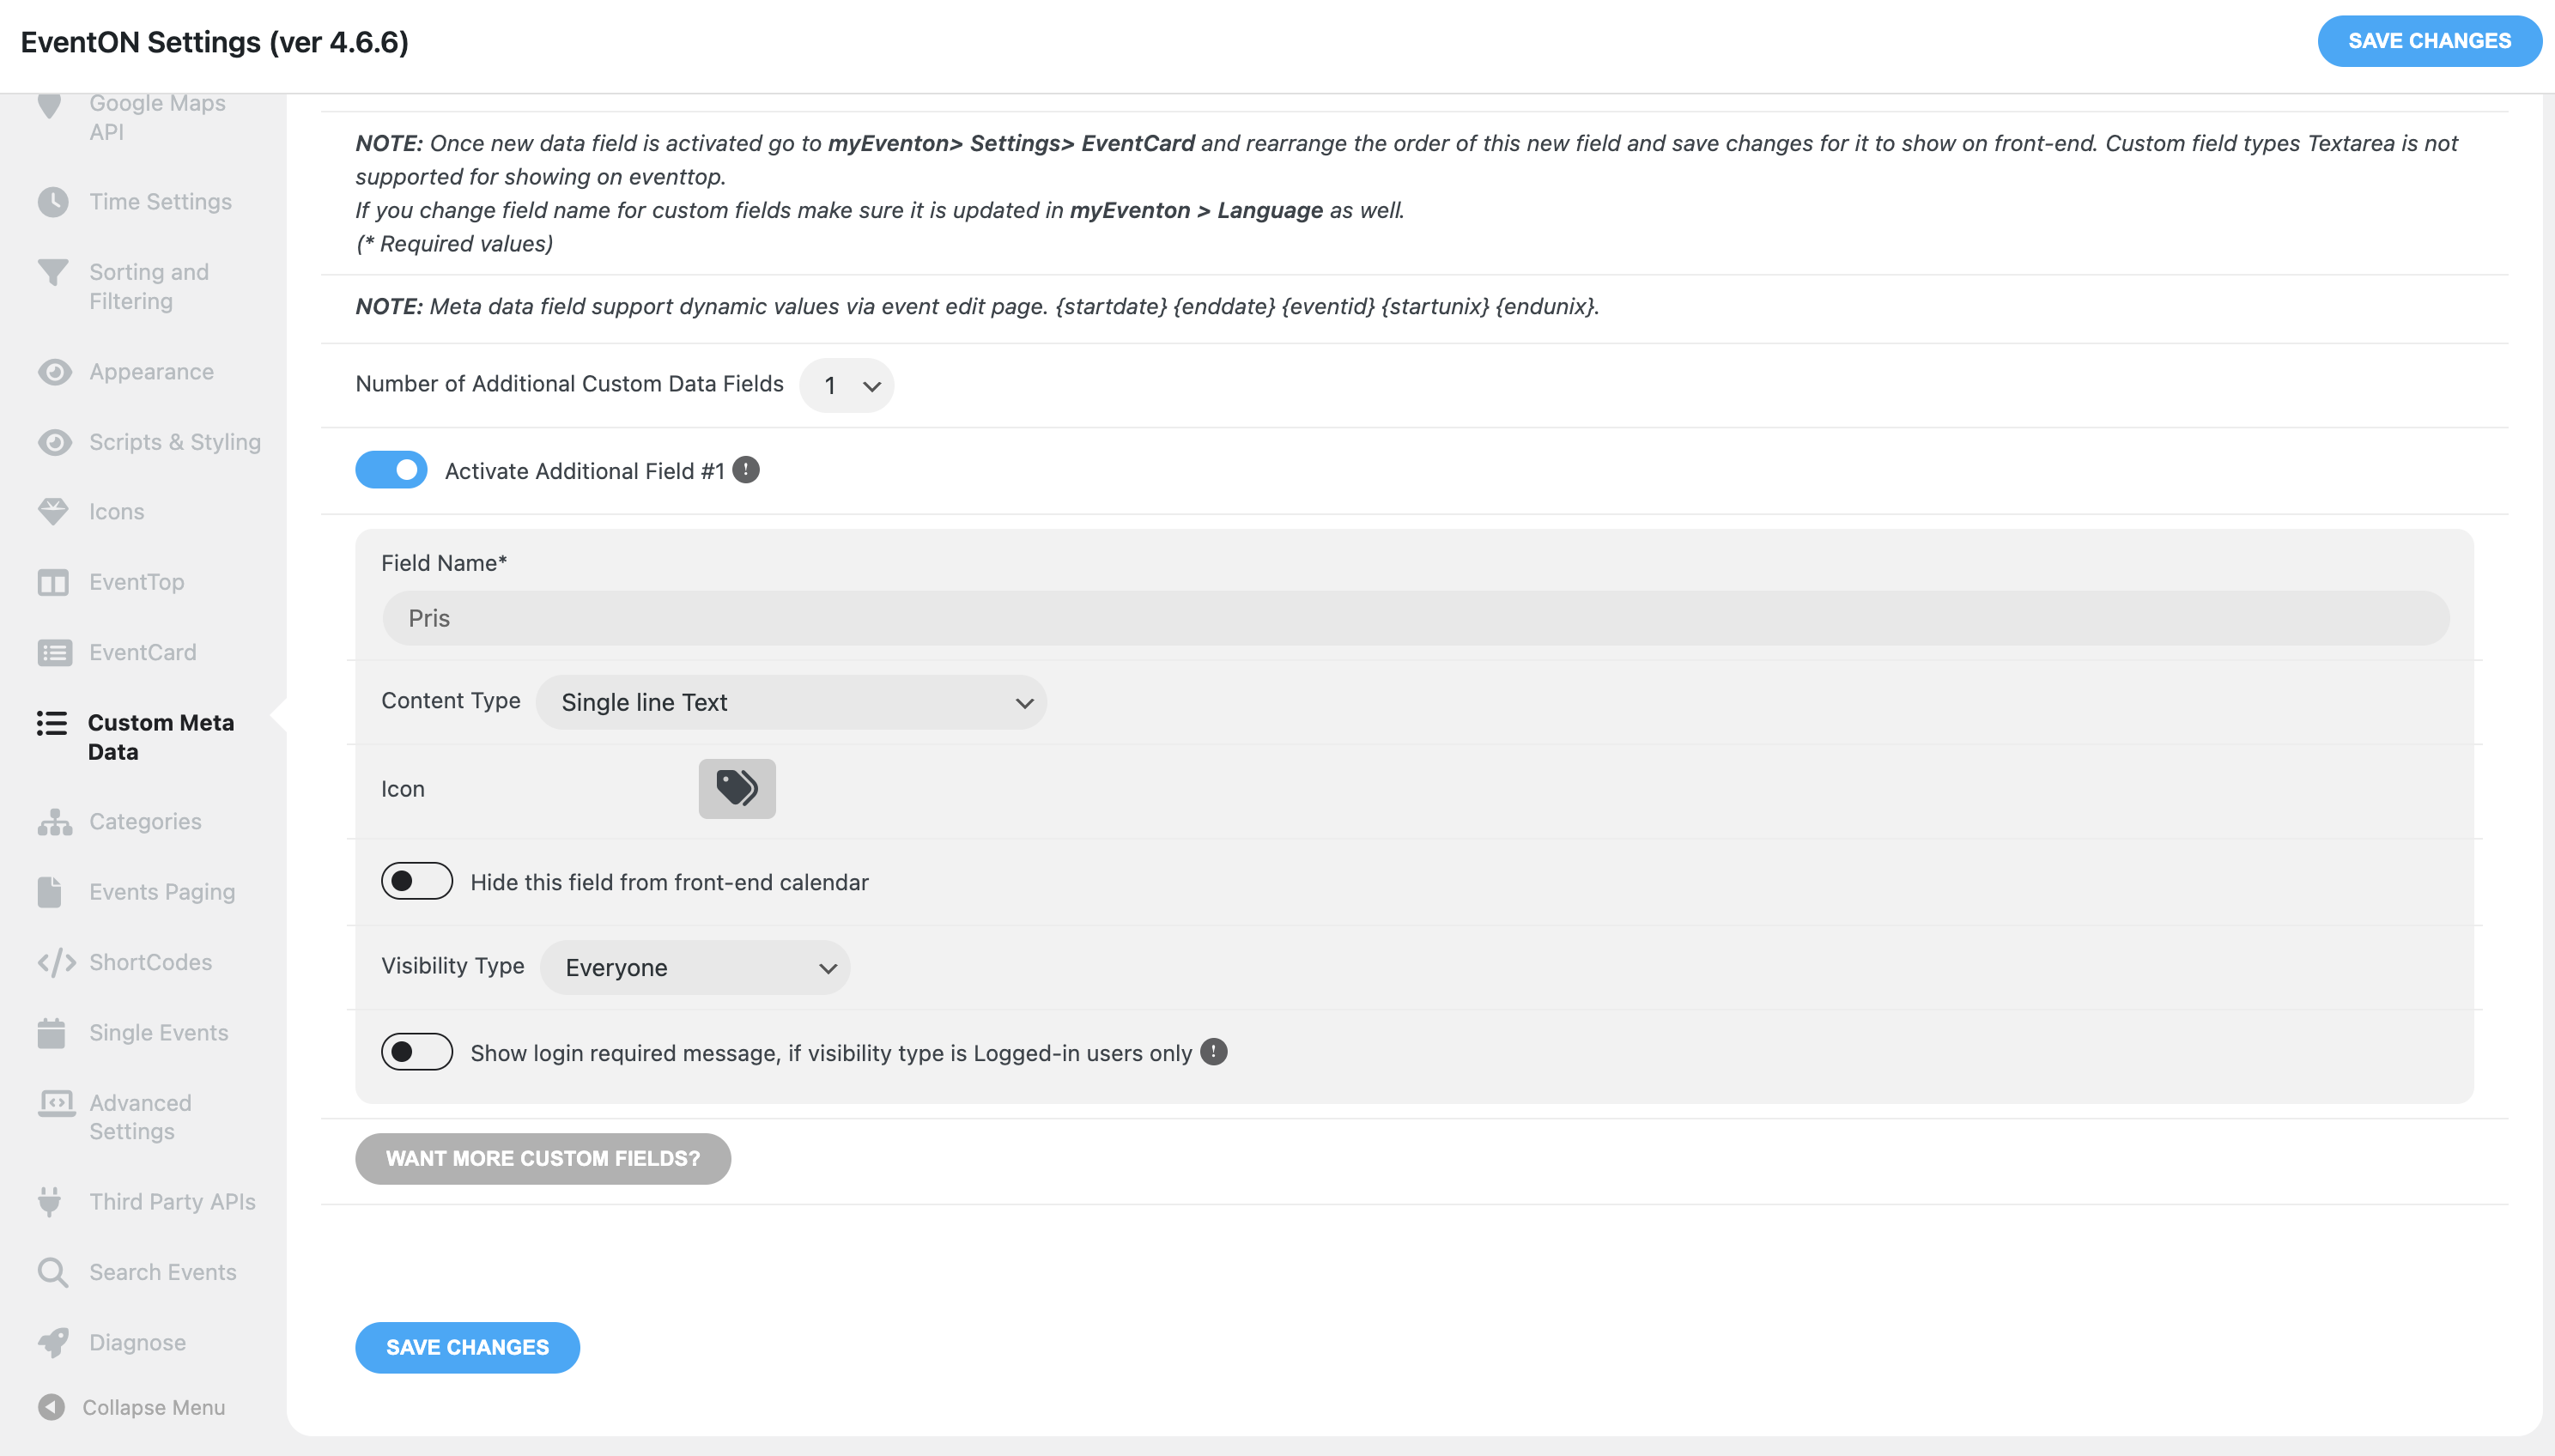
Task: Click info icon next to login required message
Action: point(1214,1052)
